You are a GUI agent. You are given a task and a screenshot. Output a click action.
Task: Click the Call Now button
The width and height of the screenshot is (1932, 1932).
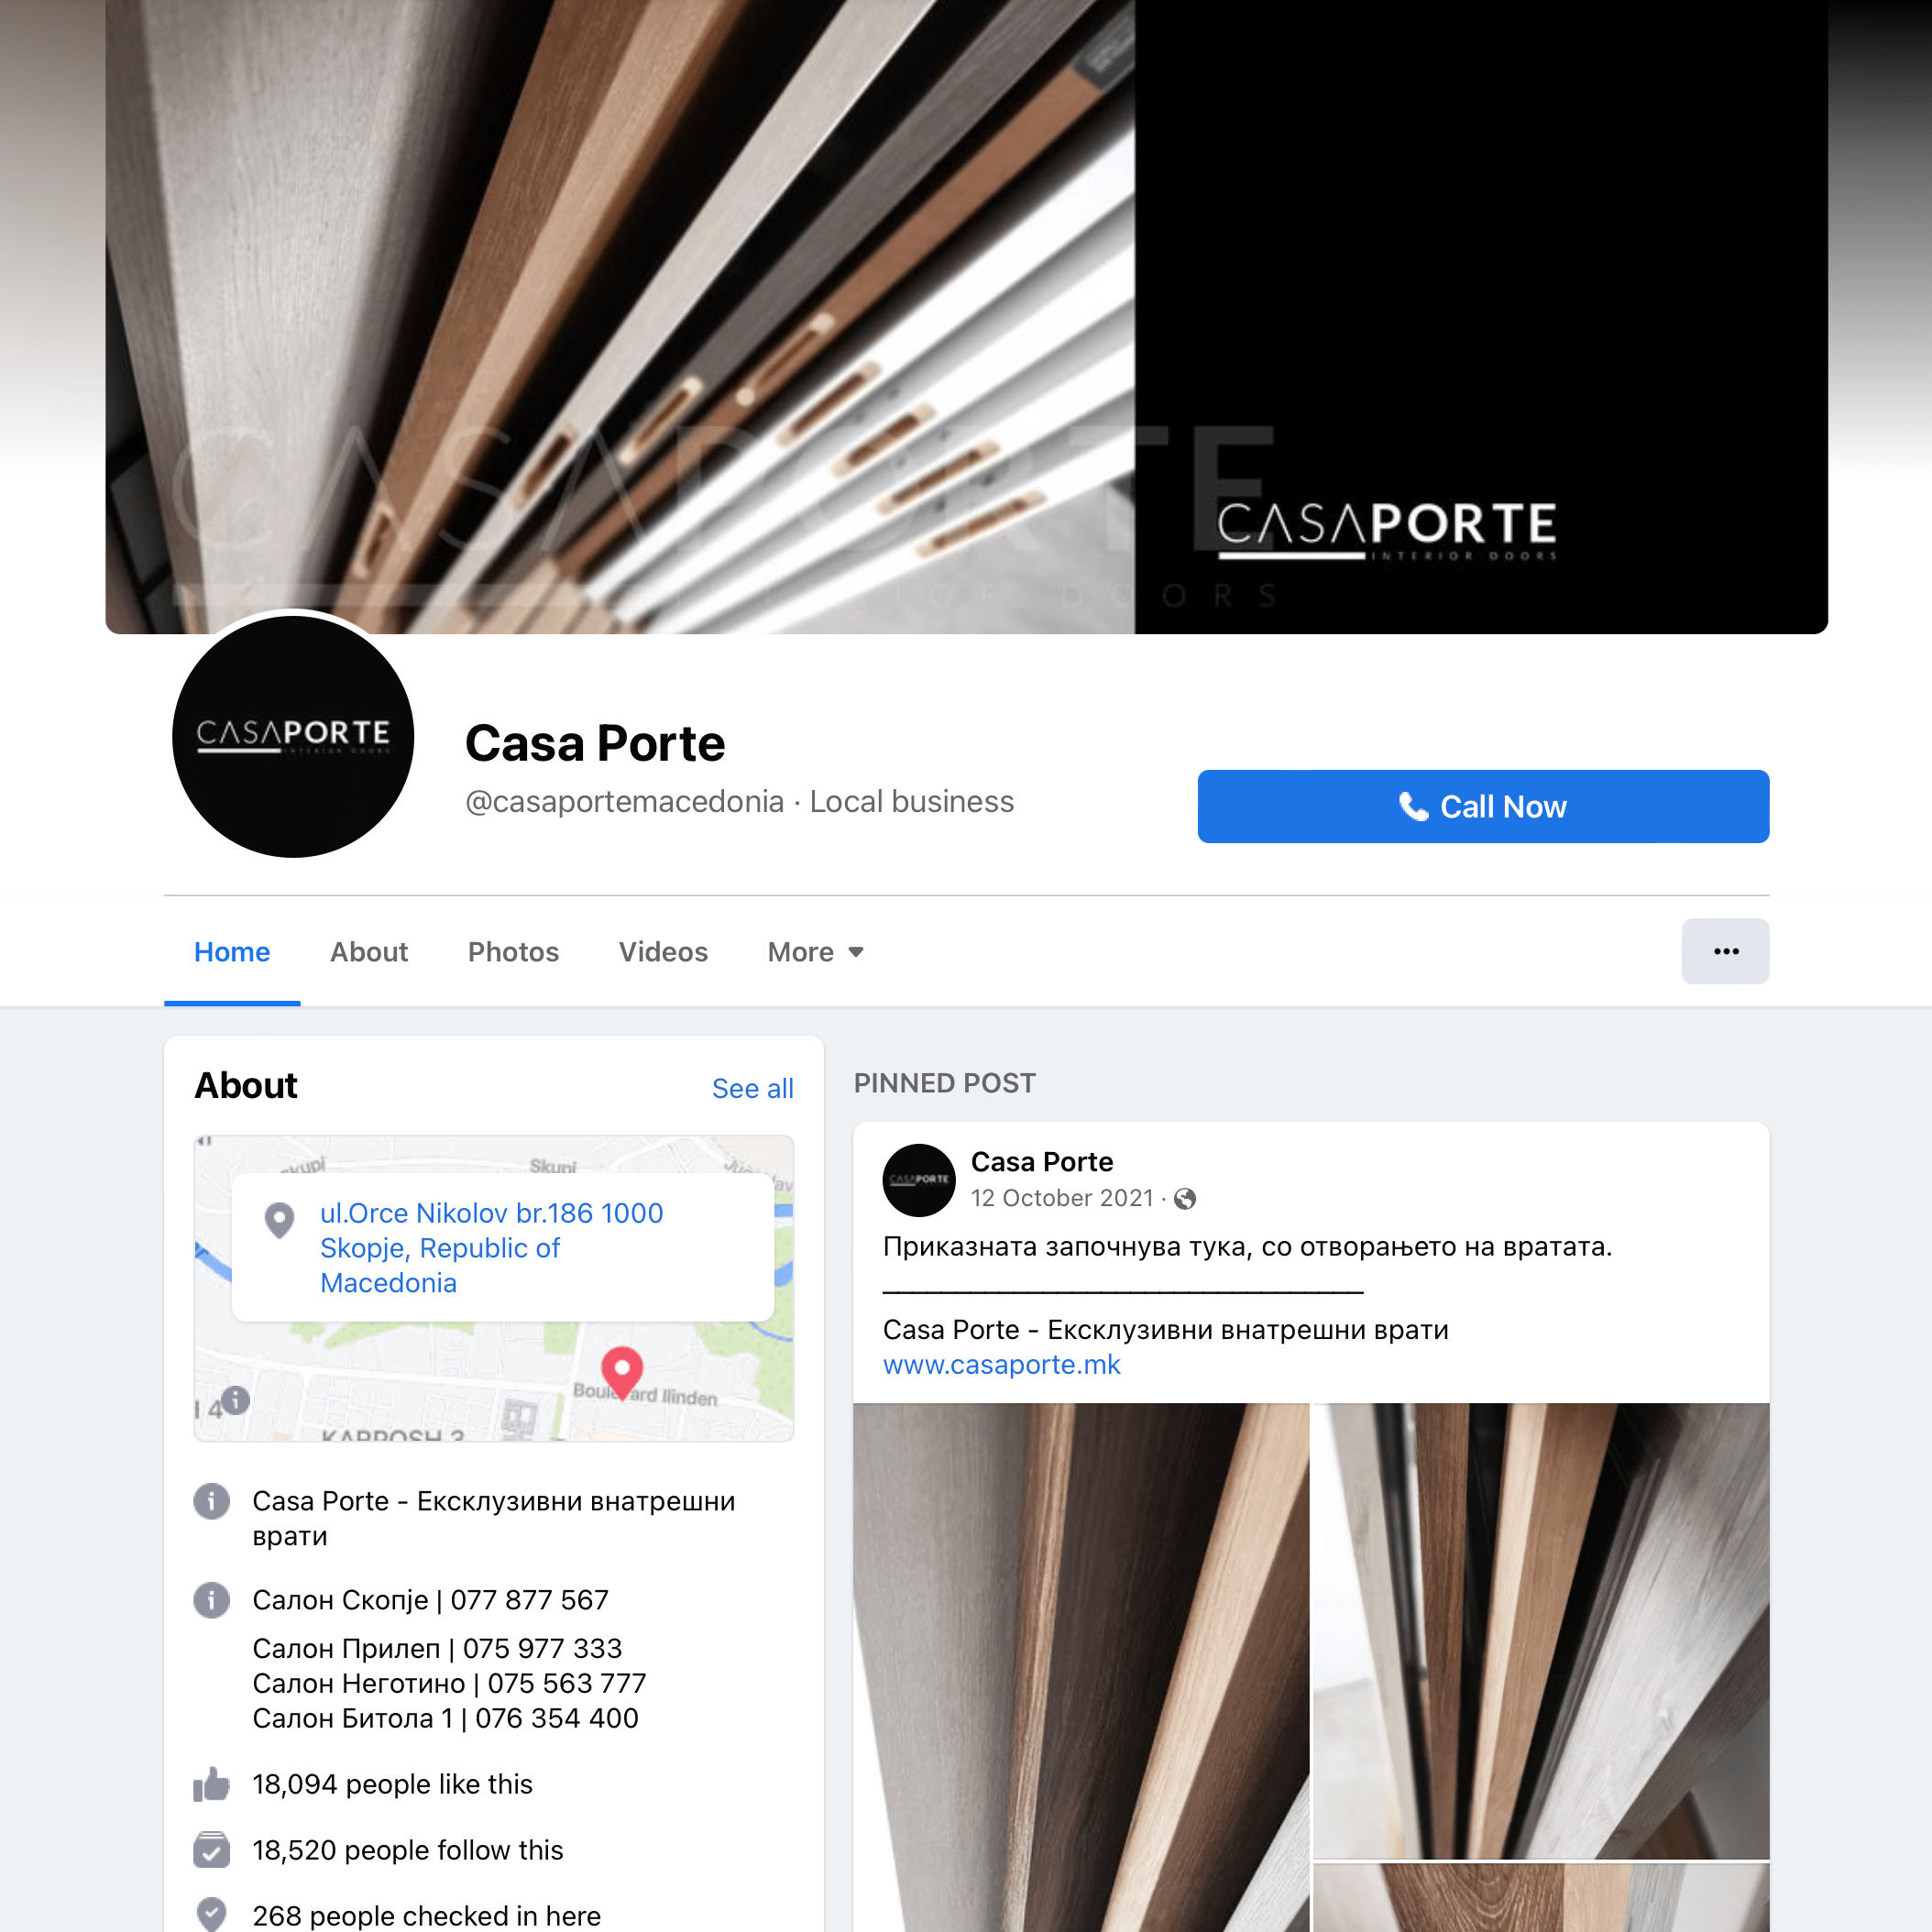(x=1483, y=806)
